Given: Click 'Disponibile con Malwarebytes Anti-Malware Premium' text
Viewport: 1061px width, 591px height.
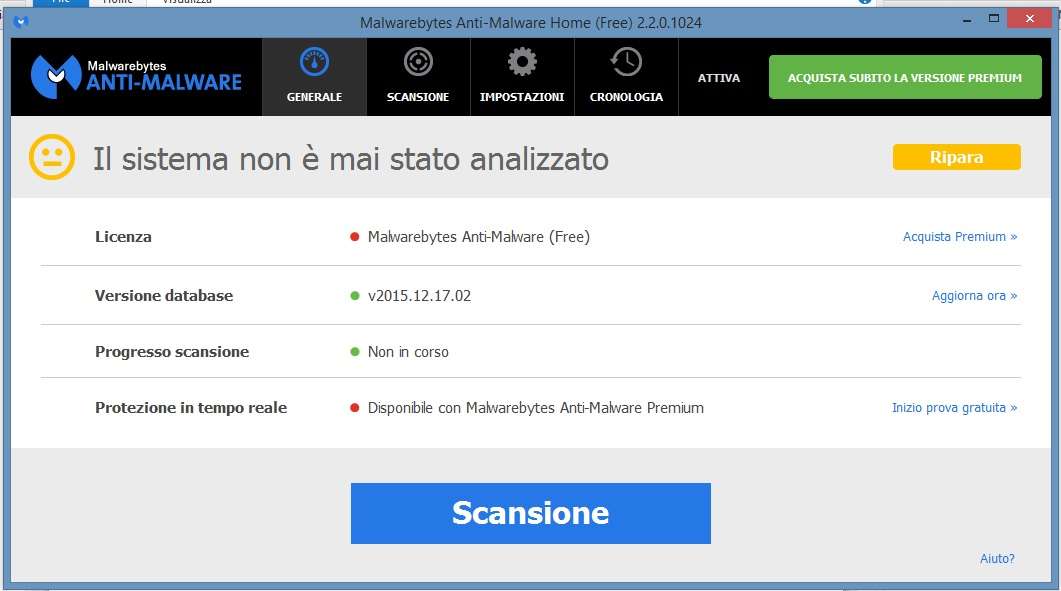Looking at the screenshot, I should 536,408.
